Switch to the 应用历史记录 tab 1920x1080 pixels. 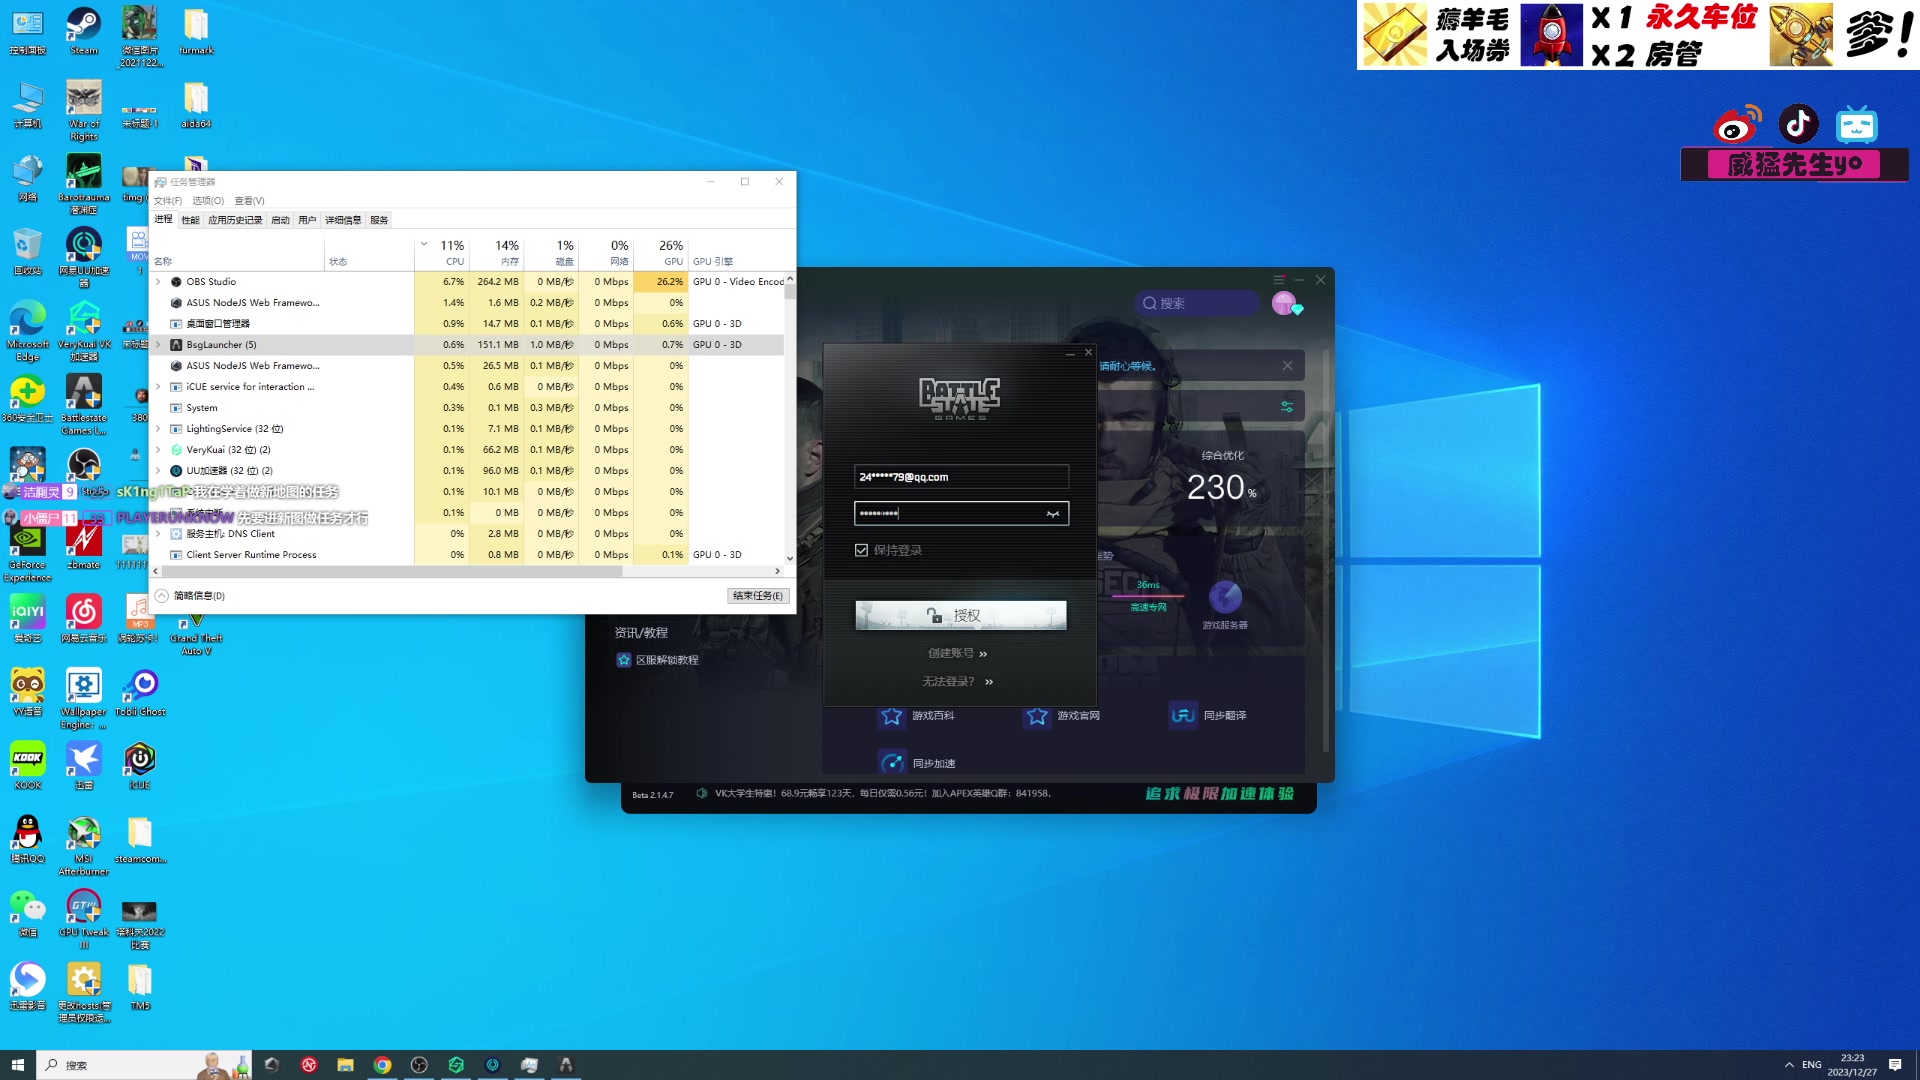click(x=235, y=220)
